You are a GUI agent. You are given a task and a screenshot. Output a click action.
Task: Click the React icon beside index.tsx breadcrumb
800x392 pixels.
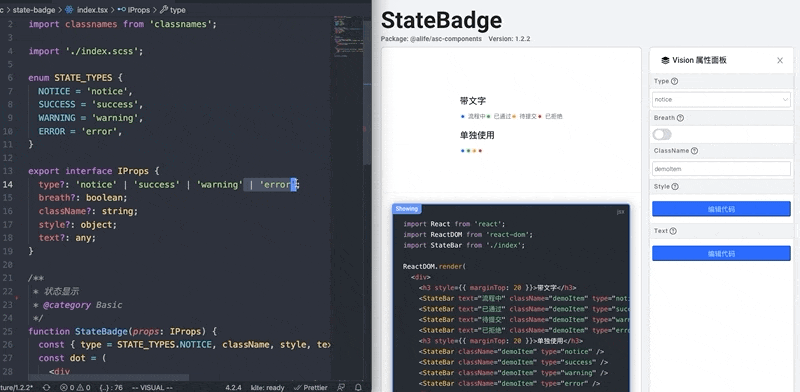click(x=69, y=10)
